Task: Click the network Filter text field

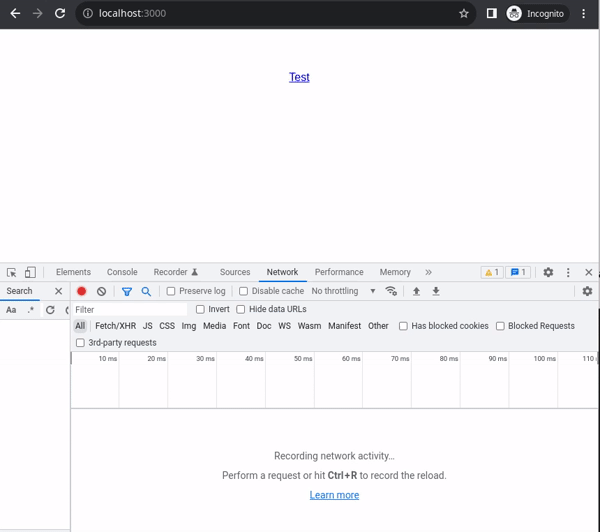Action: [x=130, y=309]
